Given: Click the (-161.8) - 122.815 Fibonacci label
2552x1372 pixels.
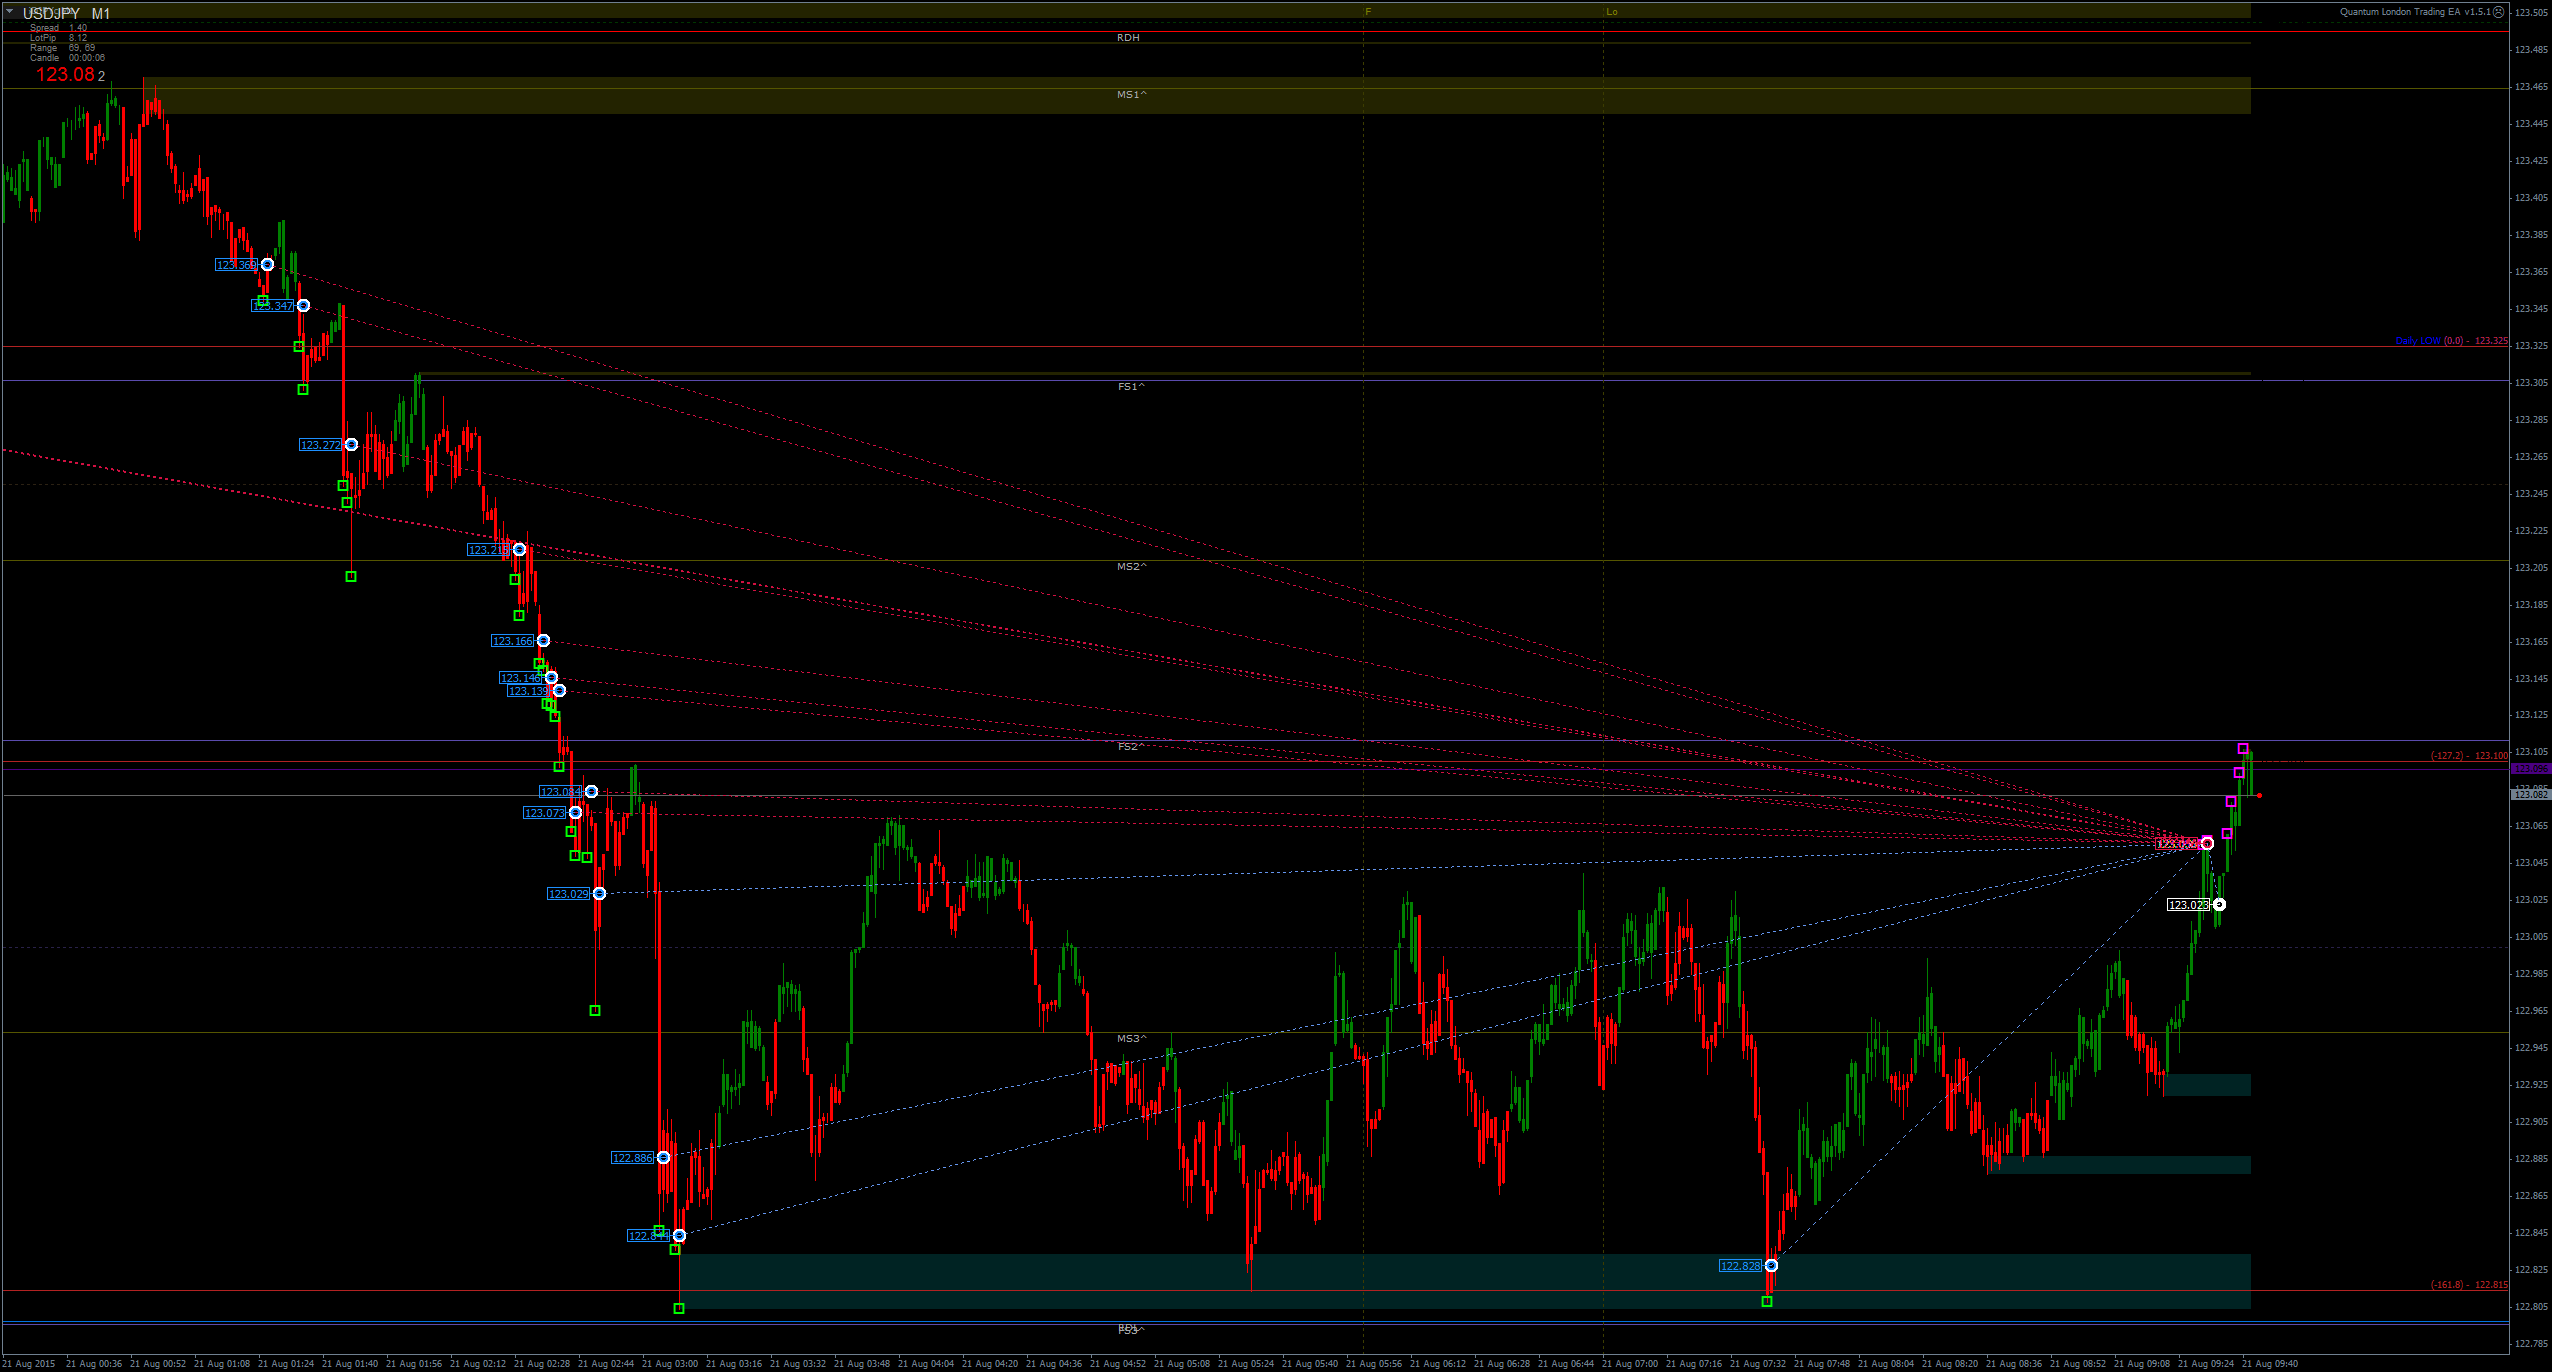Looking at the screenshot, I should pyautogui.click(x=2469, y=1285).
